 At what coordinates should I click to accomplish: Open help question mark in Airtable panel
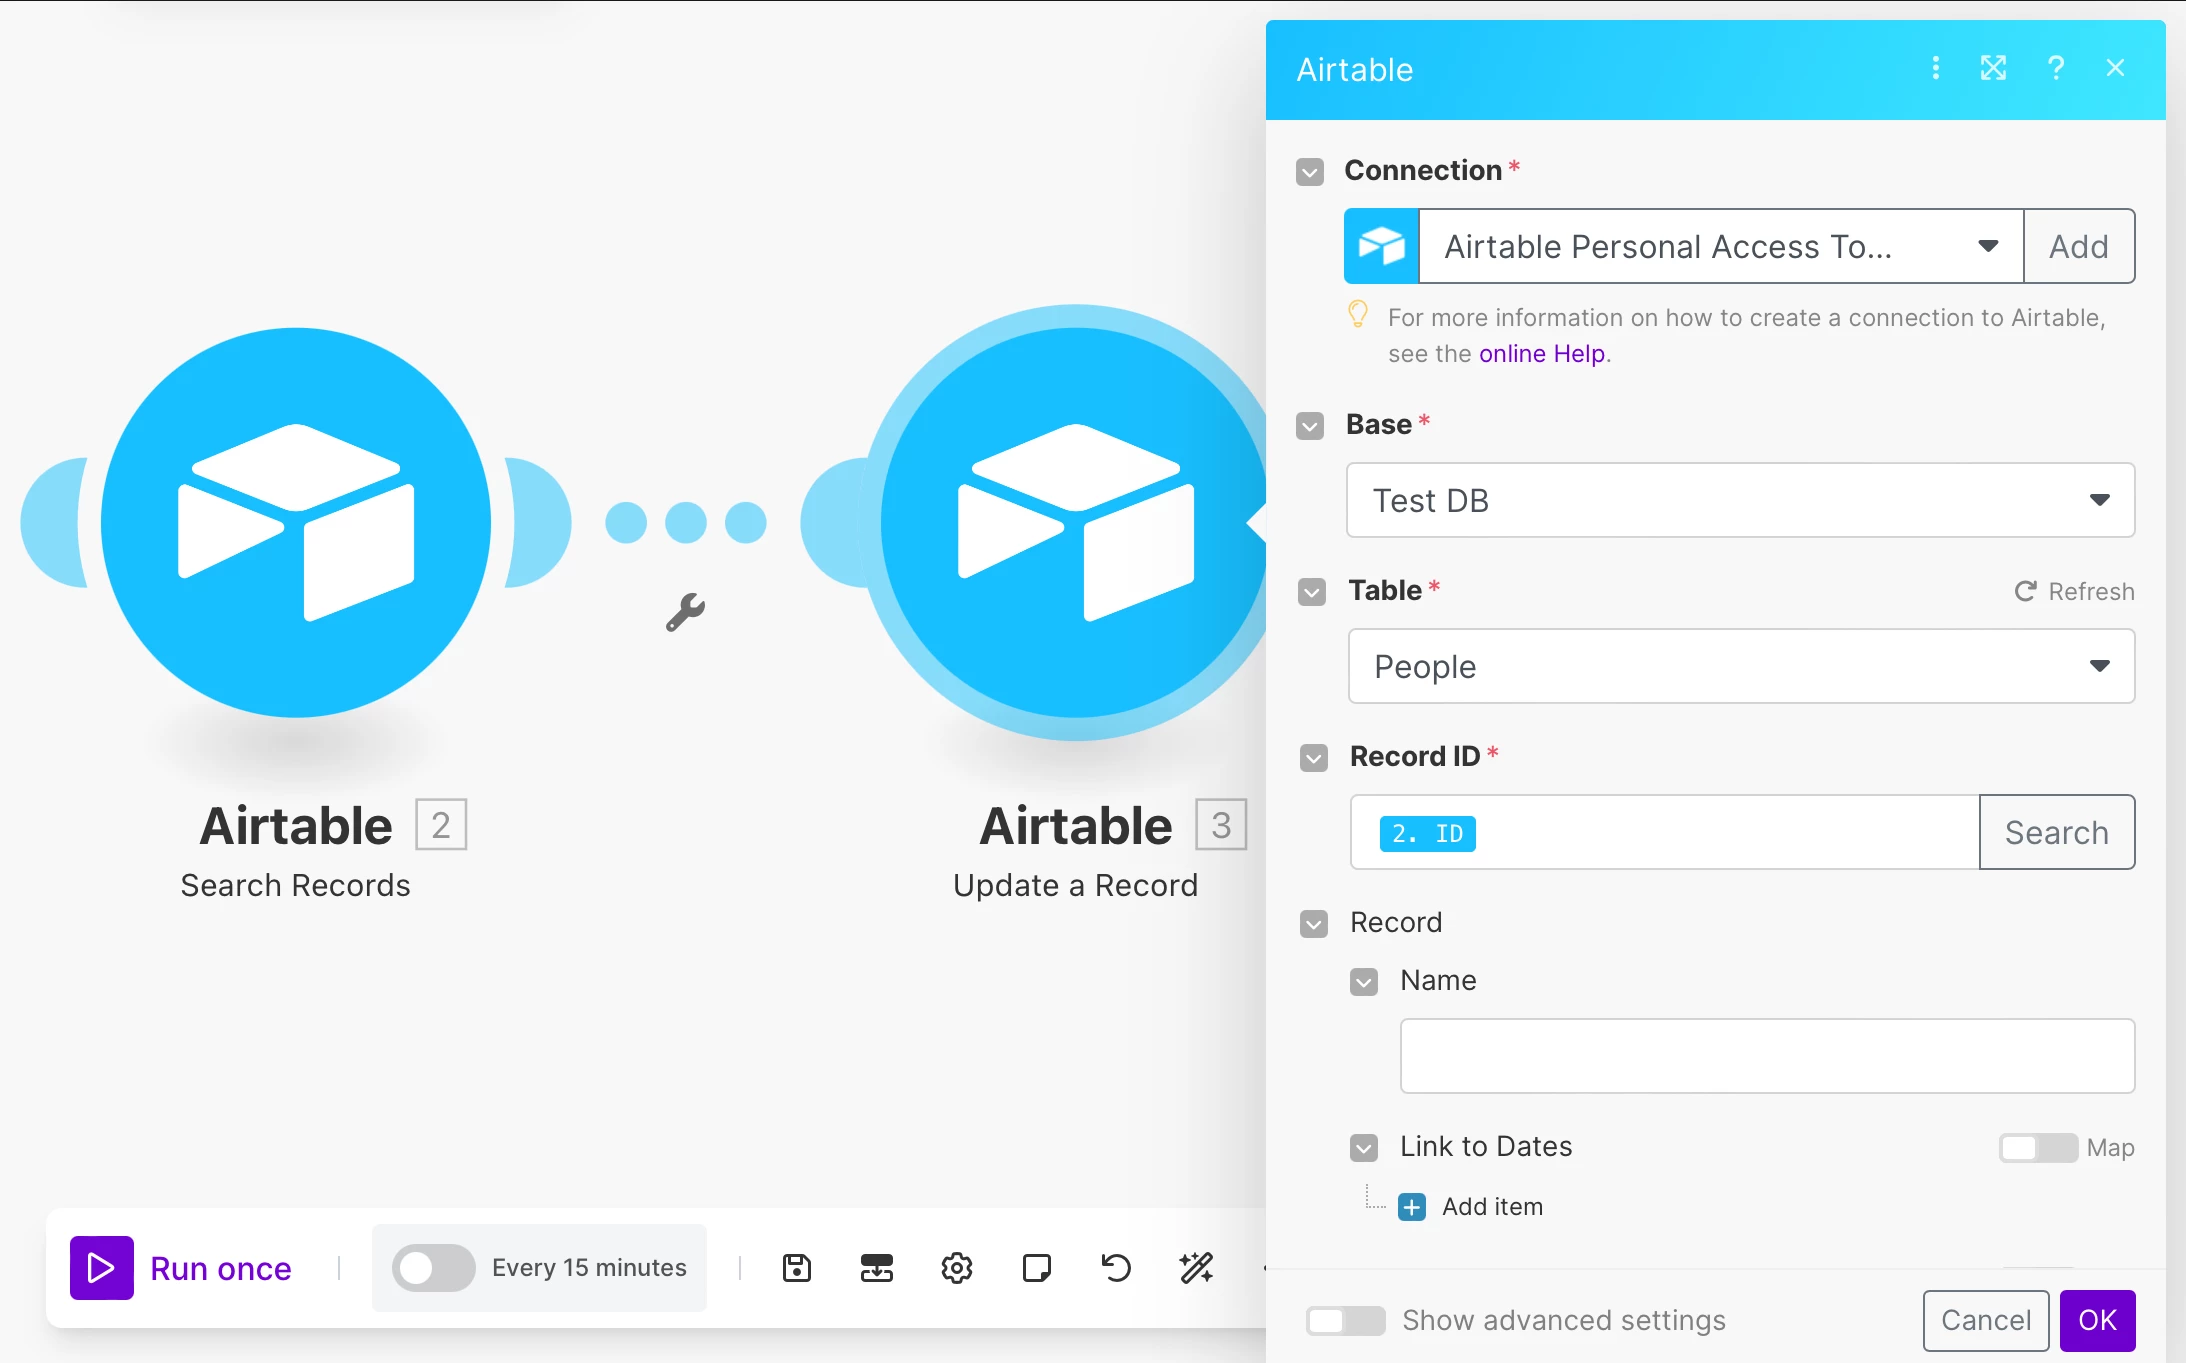pos(2056,68)
